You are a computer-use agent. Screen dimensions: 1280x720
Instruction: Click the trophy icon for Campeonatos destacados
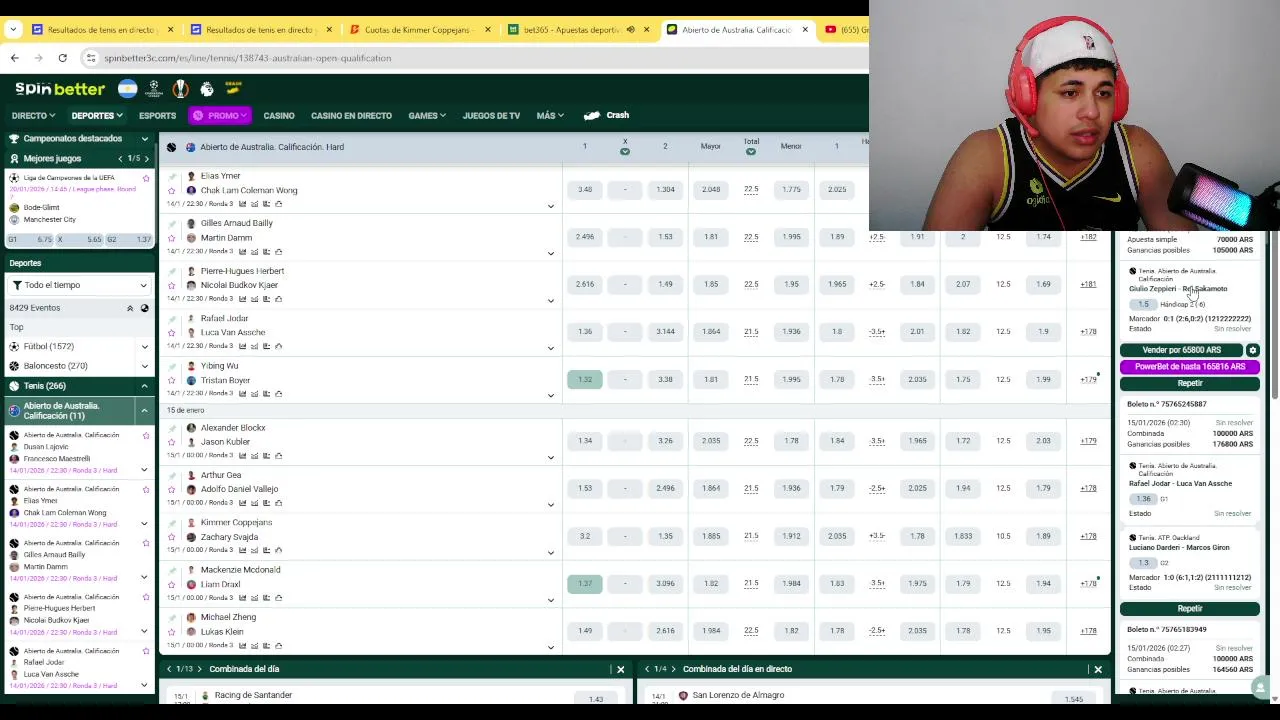tap(14, 139)
